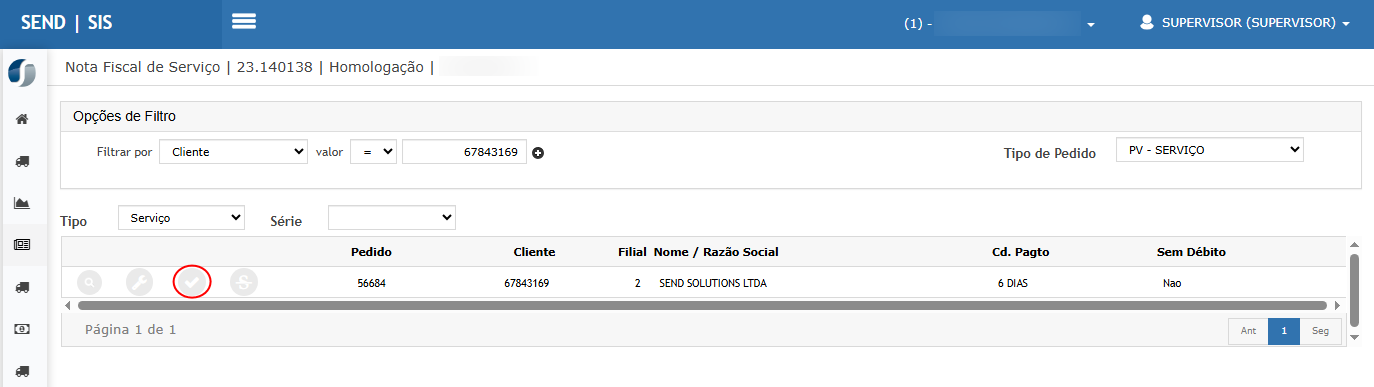Click the Página 1 de 1 text
This screenshot has height=387, width=1374.
coord(130,329)
